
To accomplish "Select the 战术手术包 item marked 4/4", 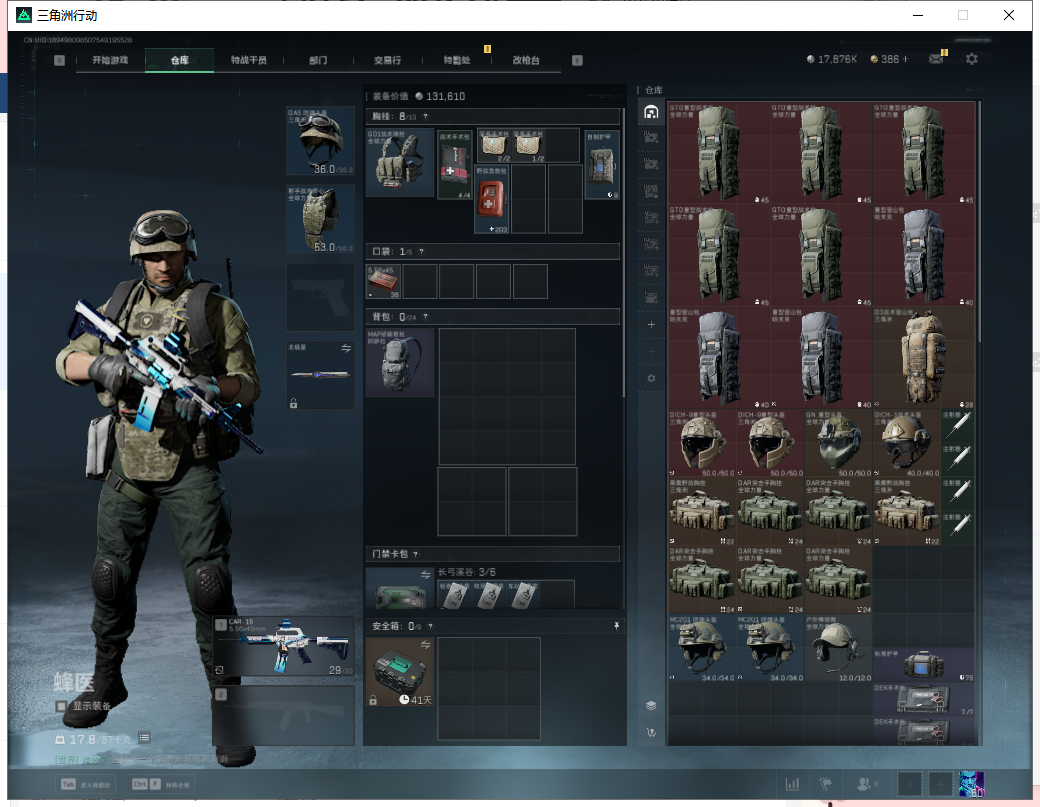I will (x=455, y=164).
